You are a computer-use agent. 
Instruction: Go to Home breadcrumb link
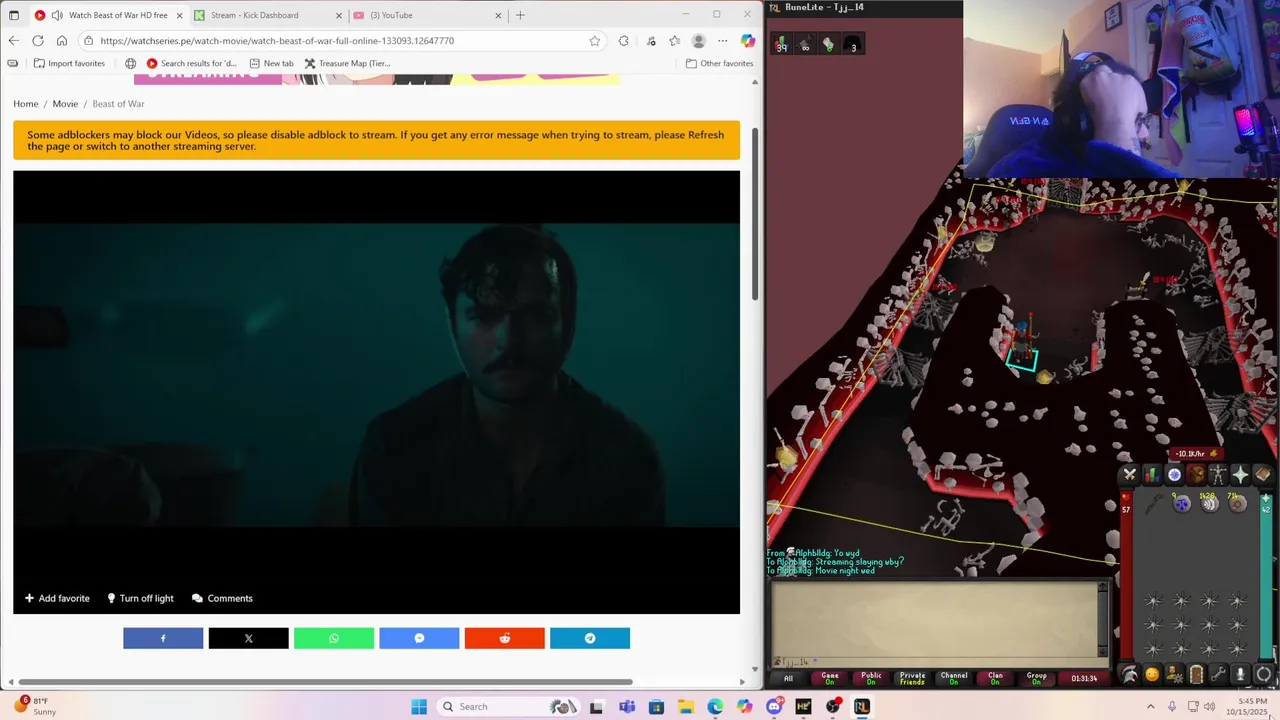tap(26, 104)
